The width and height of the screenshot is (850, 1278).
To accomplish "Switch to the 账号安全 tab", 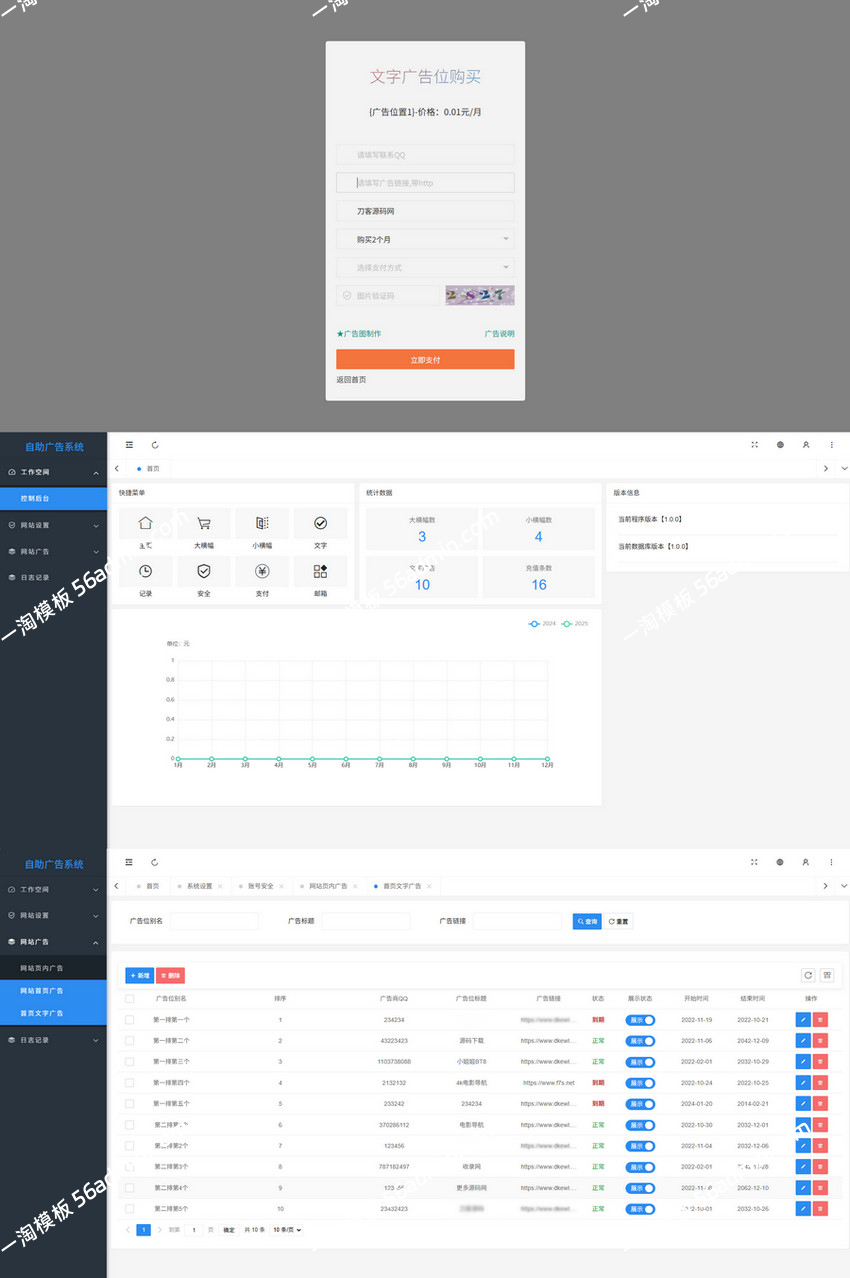I will [x=260, y=886].
